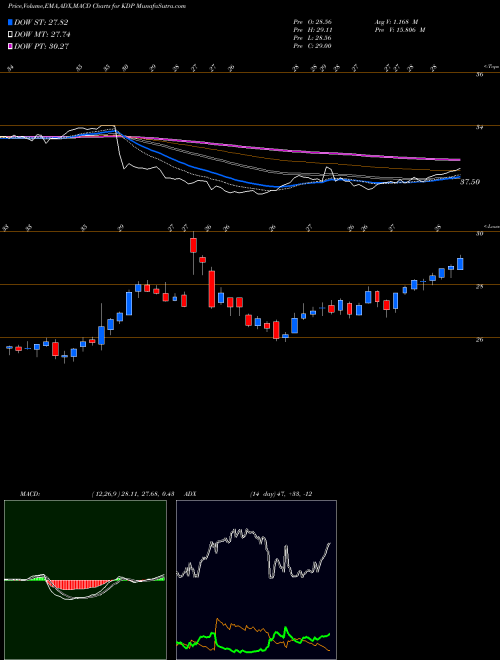
Task: Click the white DOW MT legend swatch
Action: tap(10, 35)
